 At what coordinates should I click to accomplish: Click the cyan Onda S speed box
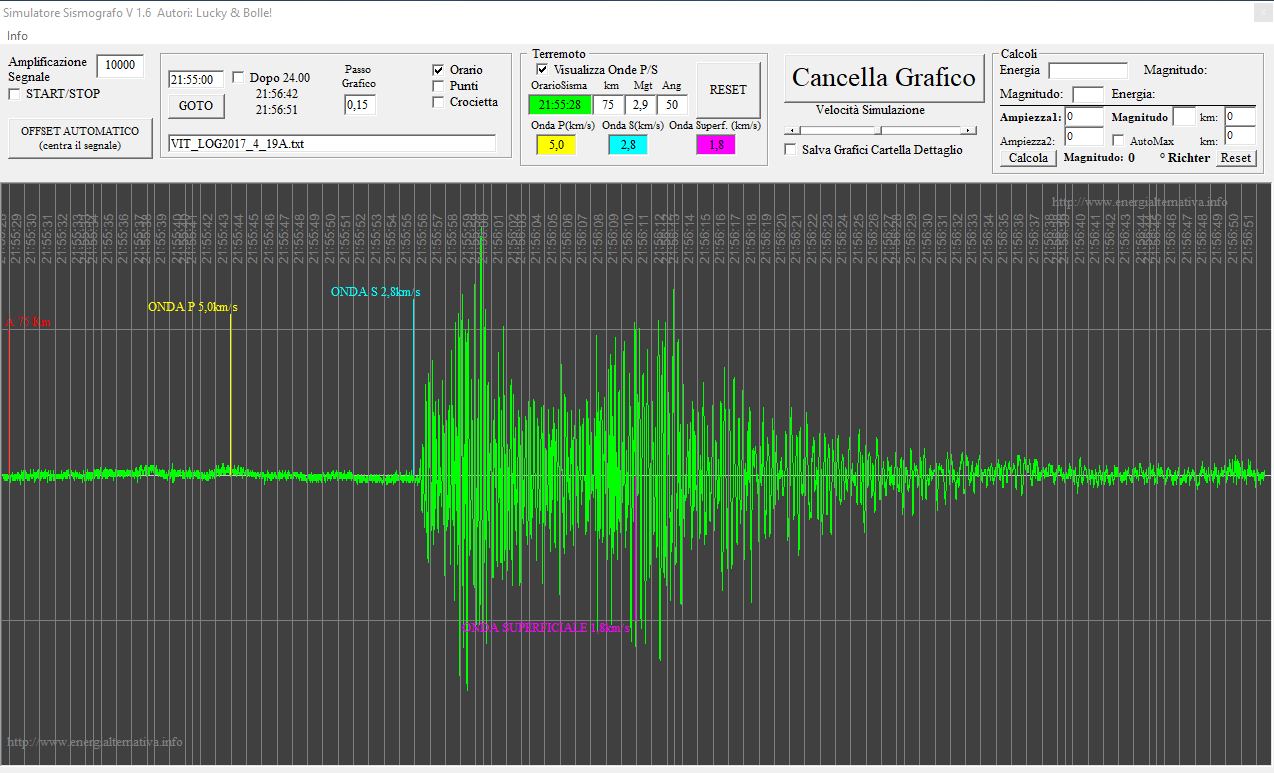(628, 145)
